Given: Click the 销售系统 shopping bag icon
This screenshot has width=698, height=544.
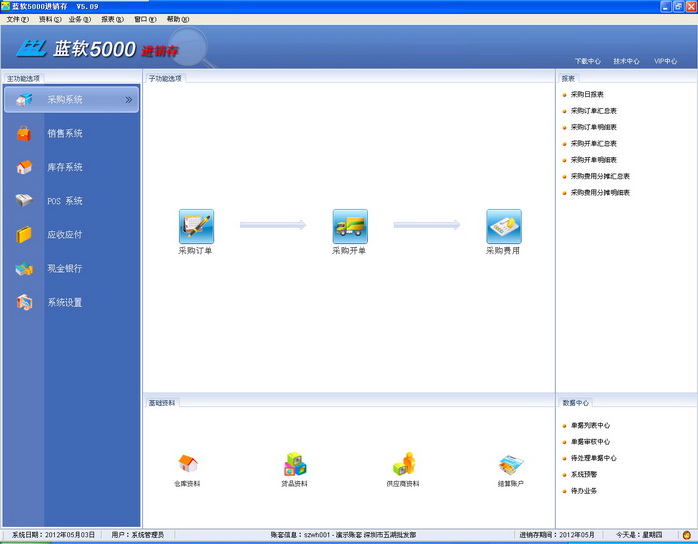Looking at the screenshot, I should pos(24,133).
